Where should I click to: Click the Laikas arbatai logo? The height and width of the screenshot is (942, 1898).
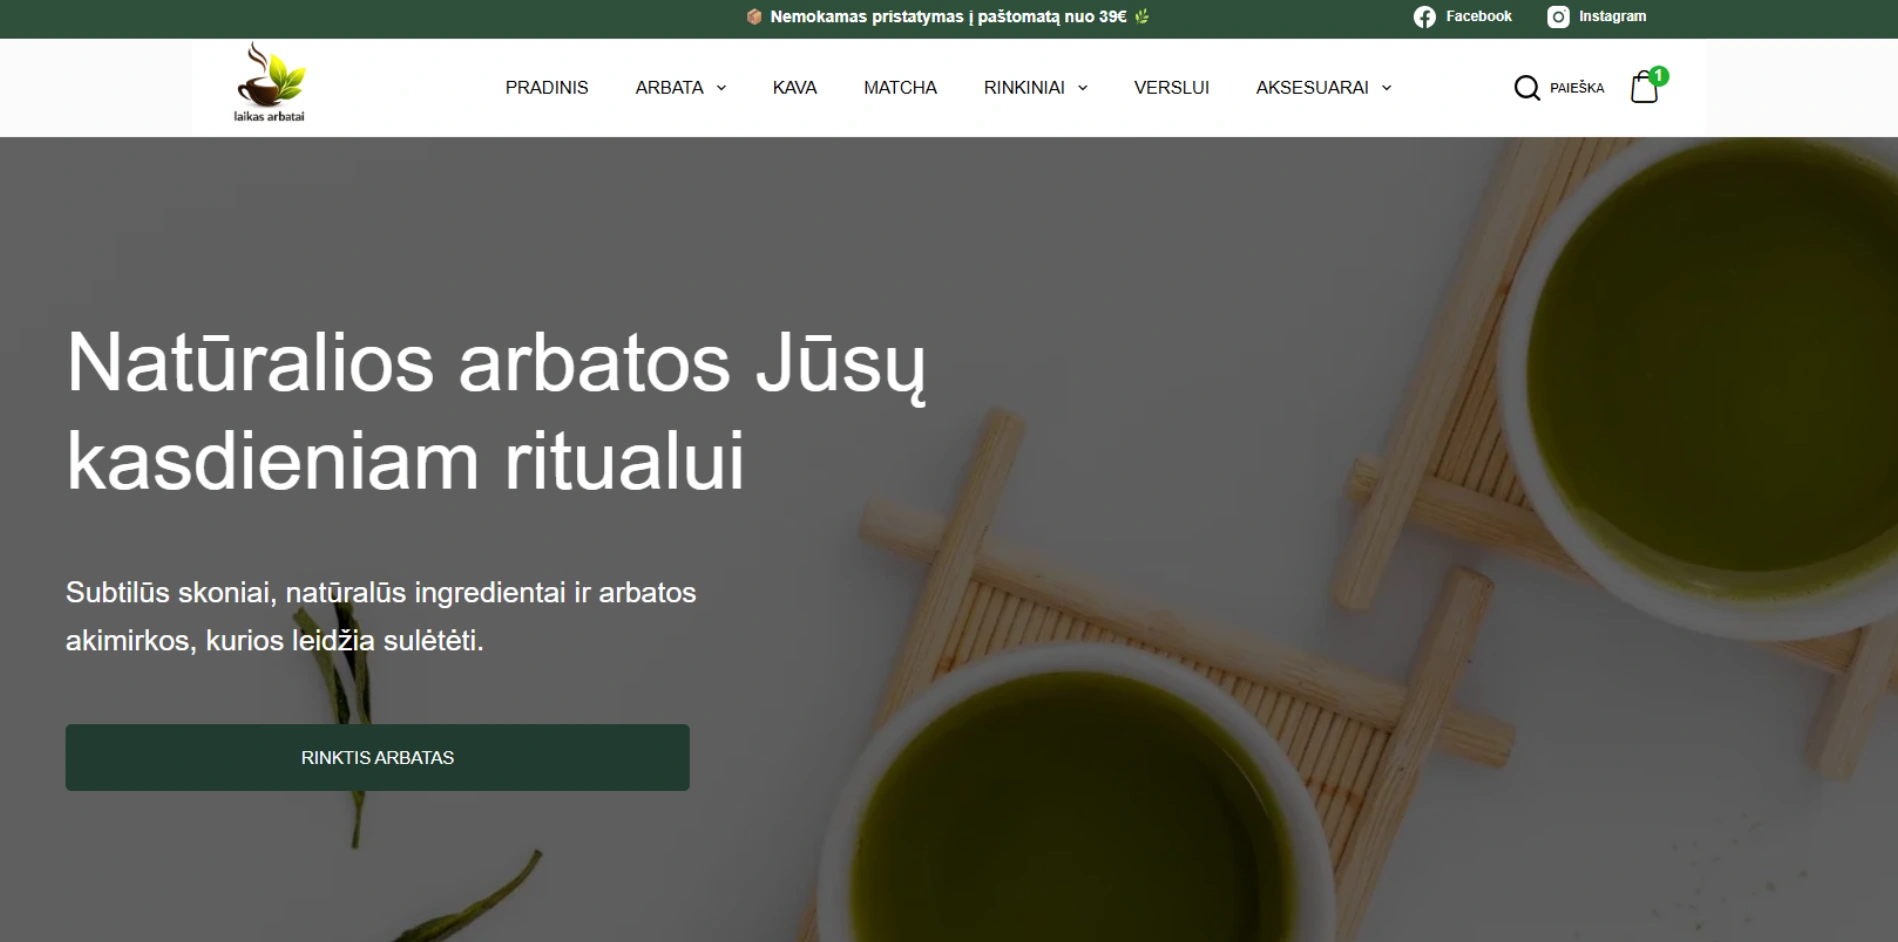pos(269,84)
